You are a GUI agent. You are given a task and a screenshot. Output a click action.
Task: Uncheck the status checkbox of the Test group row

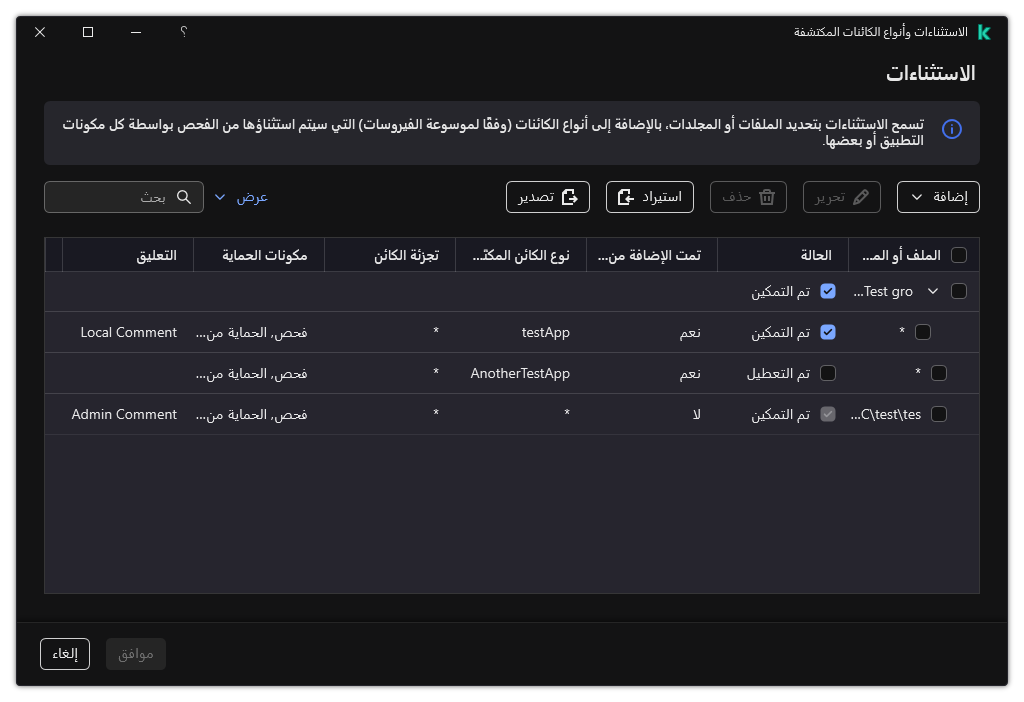pos(828,290)
